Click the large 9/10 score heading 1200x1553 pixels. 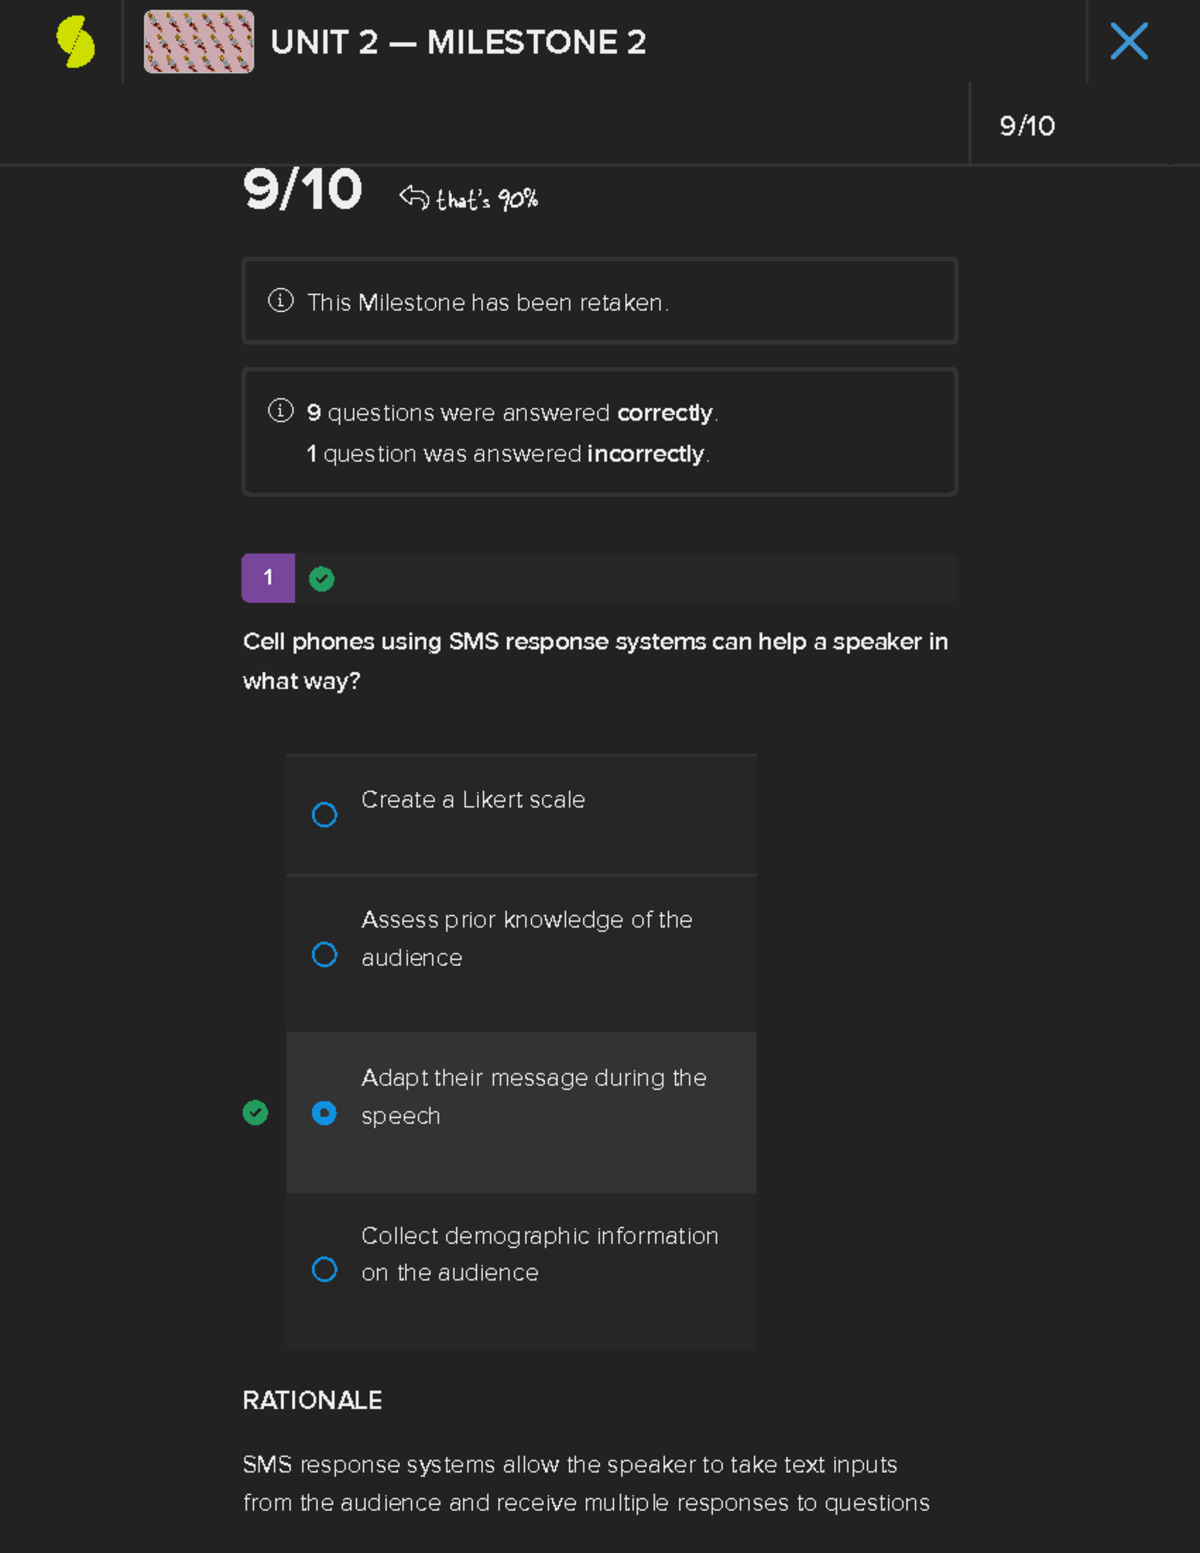click(x=302, y=190)
